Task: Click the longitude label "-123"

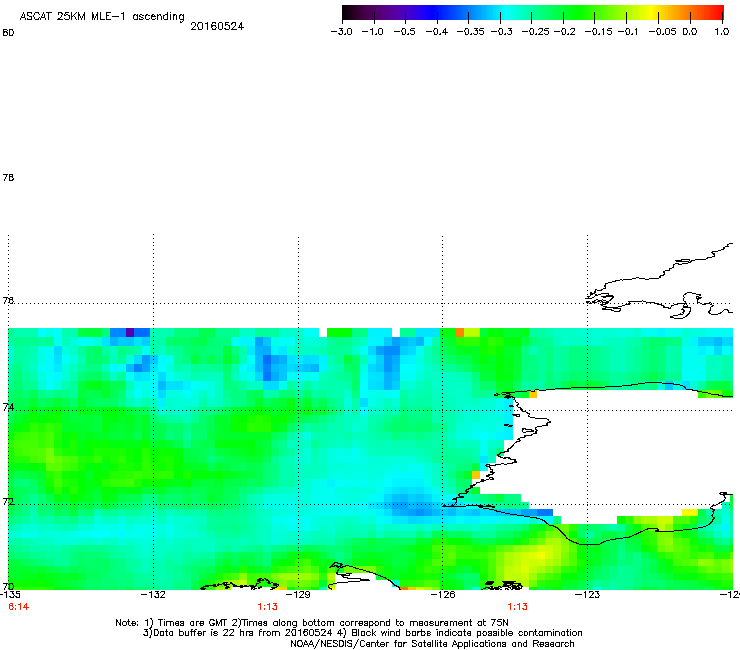Action: click(x=587, y=595)
